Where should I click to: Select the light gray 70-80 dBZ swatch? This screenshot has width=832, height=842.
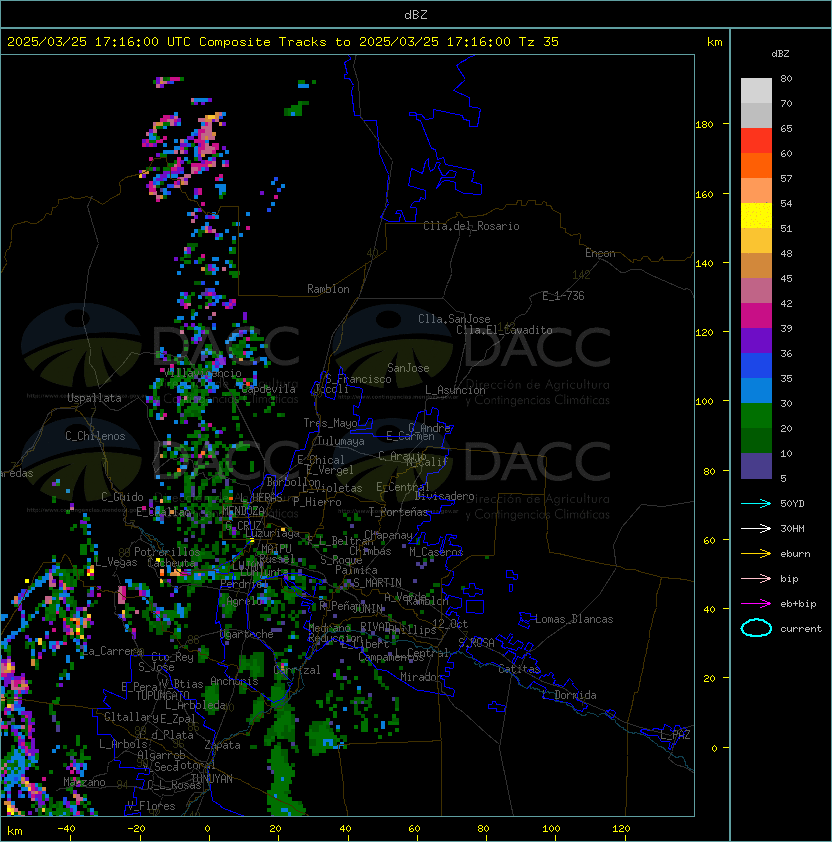click(756, 90)
